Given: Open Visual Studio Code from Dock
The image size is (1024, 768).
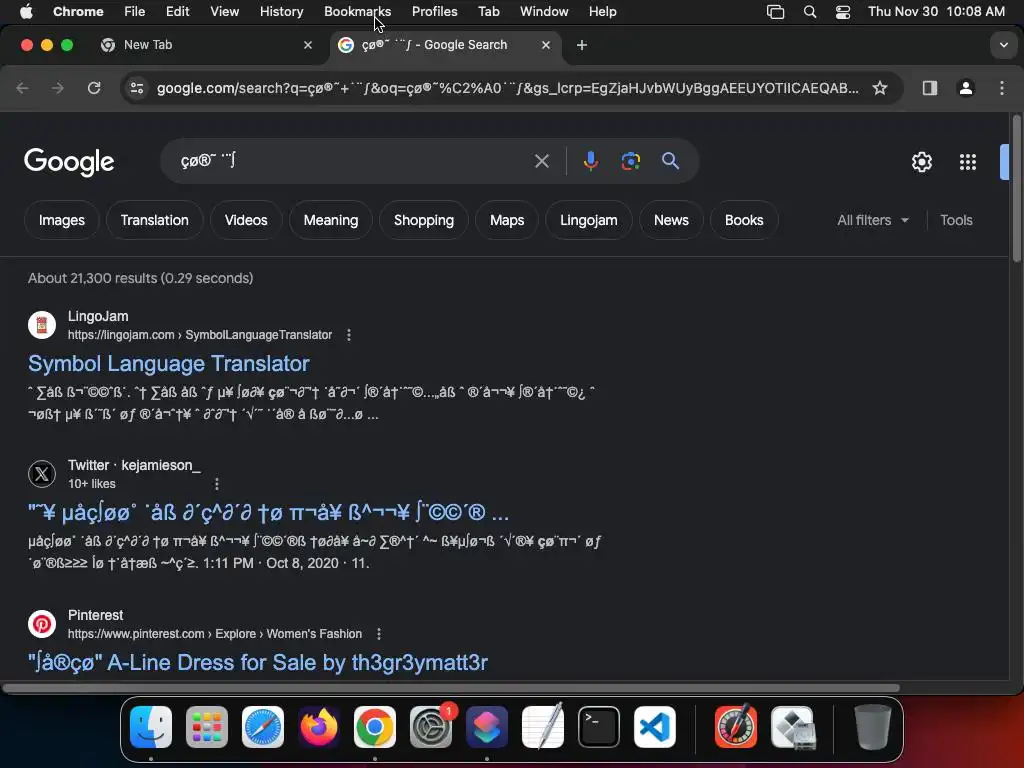Looking at the screenshot, I should point(655,727).
